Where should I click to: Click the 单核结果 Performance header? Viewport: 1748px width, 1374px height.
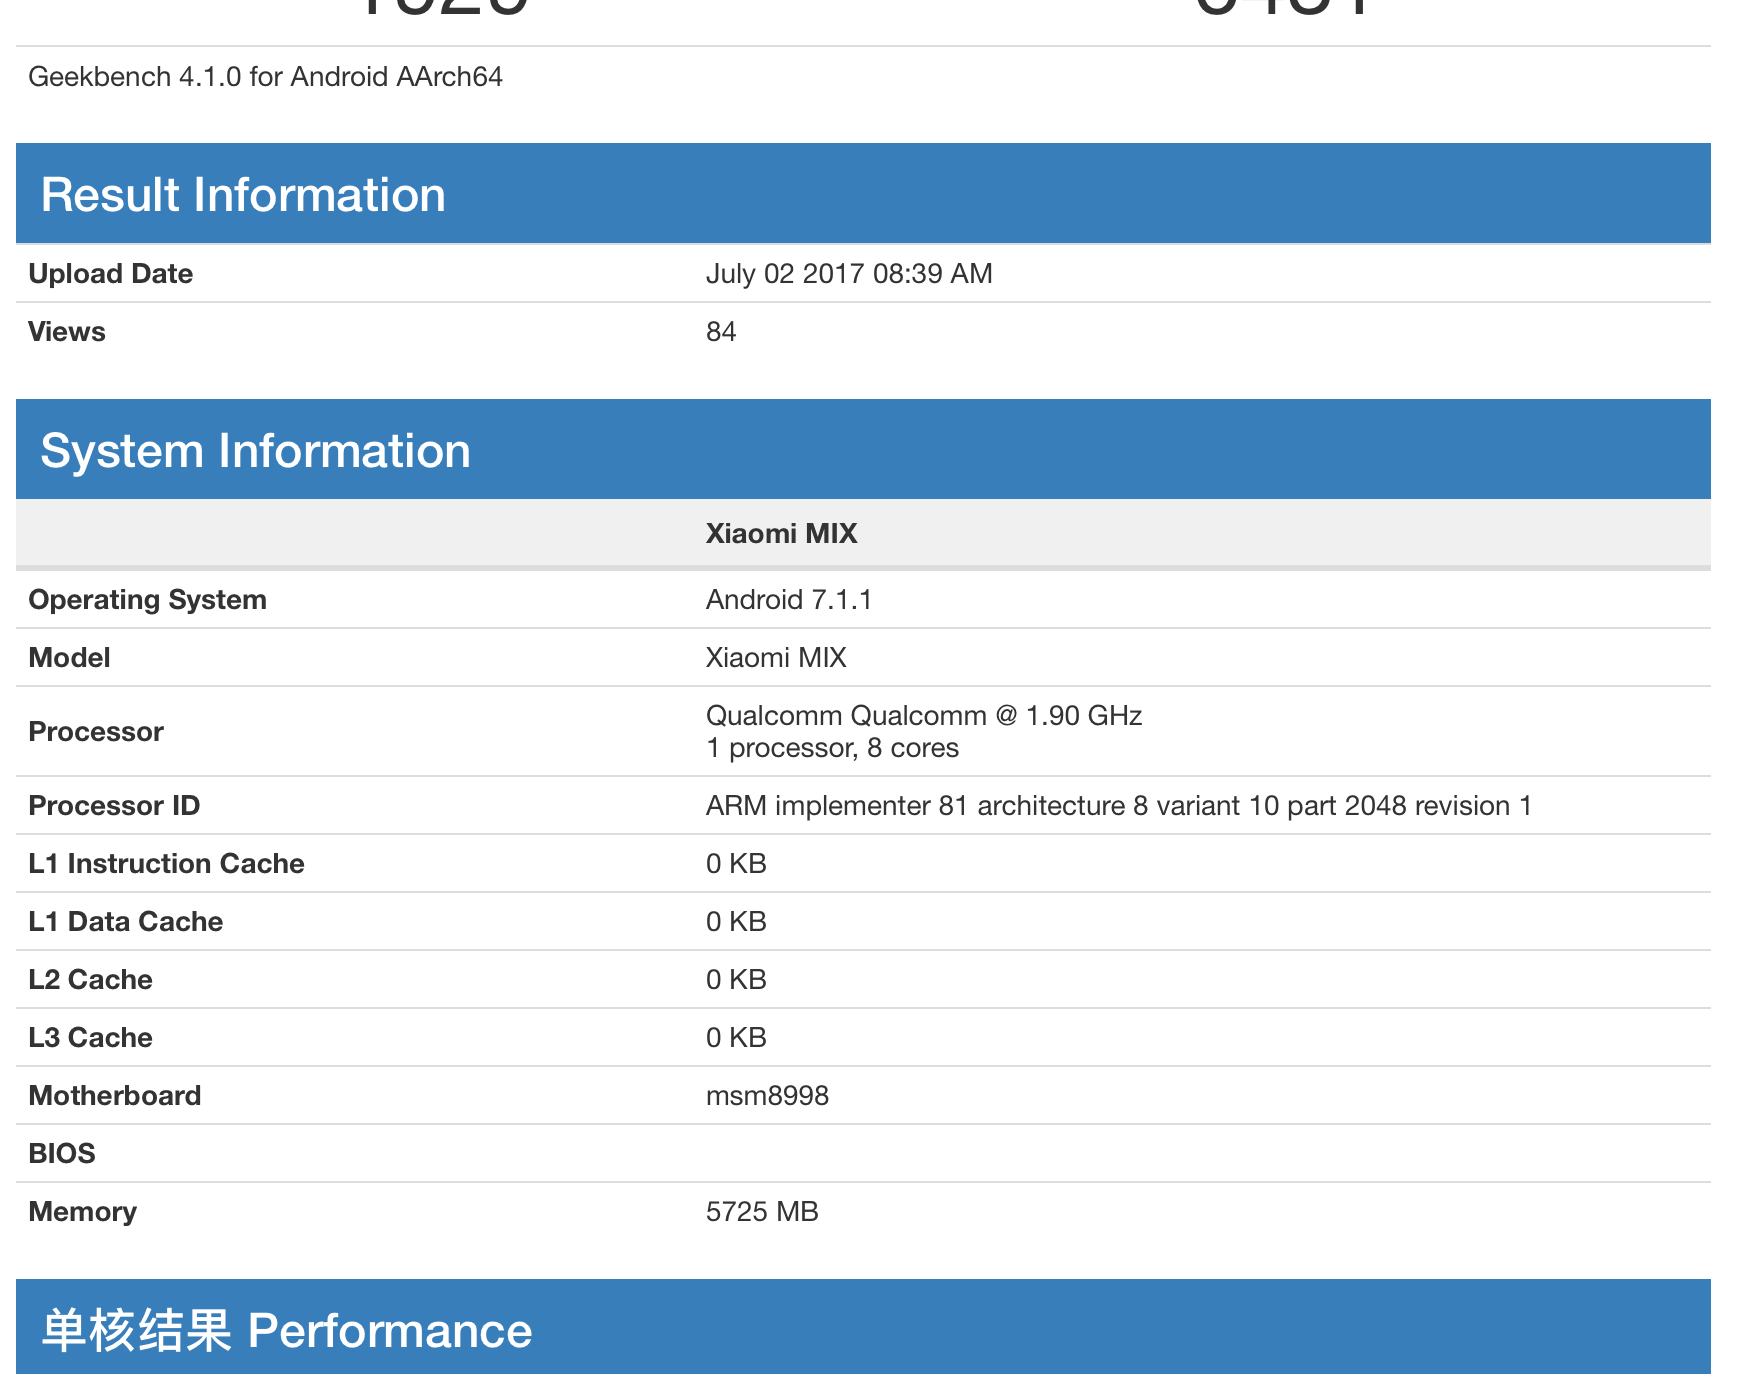[287, 1331]
